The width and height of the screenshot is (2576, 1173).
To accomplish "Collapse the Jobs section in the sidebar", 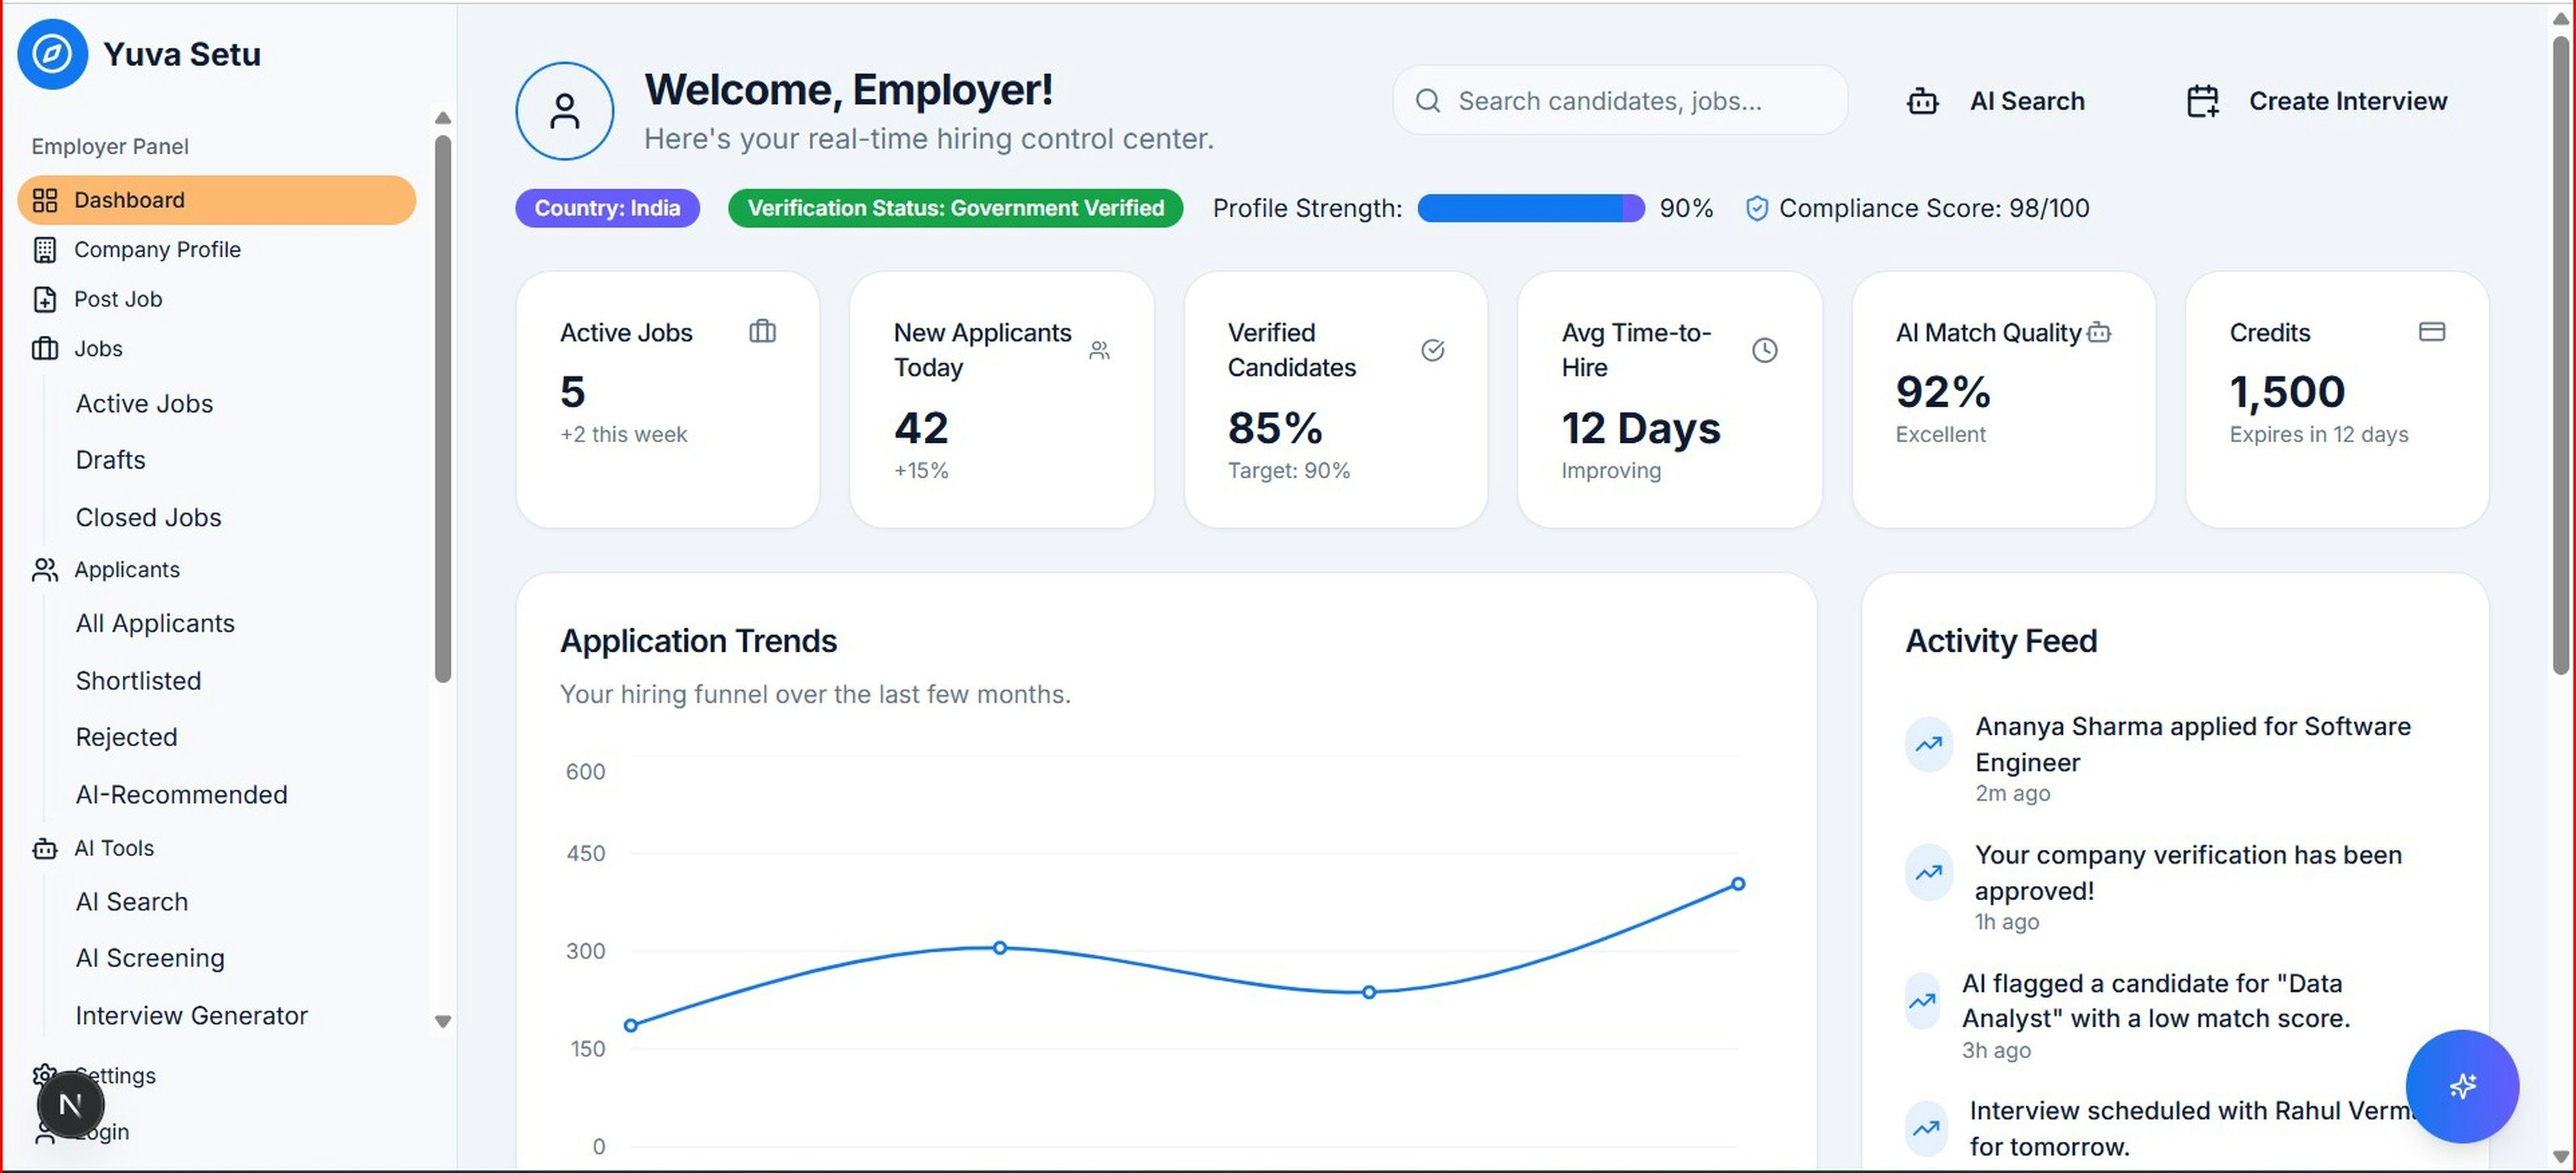I will [98, 348].
